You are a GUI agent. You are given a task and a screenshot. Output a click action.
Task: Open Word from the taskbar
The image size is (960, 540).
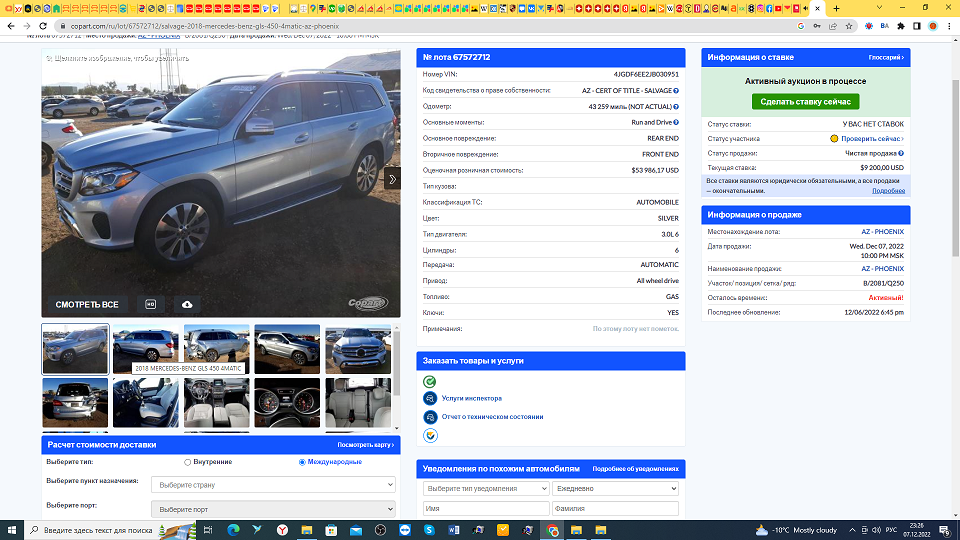click(x=454, y=530)
